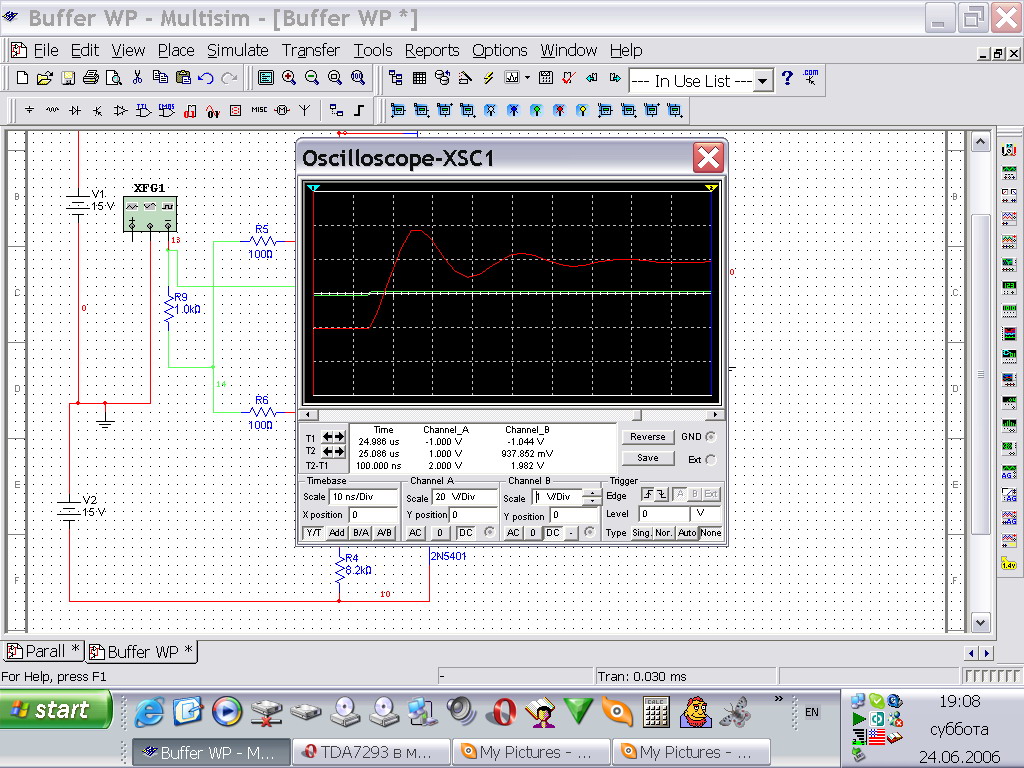Screen dimensions: 1024x768
Task: Decrease Channel B scale with down stepper
Action: [592, 501]
